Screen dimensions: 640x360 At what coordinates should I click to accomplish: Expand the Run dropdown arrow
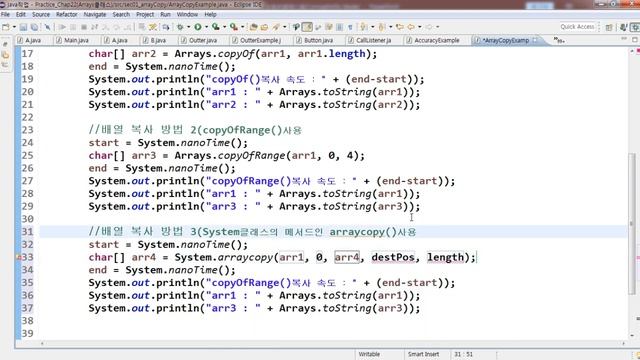point(206,27)
